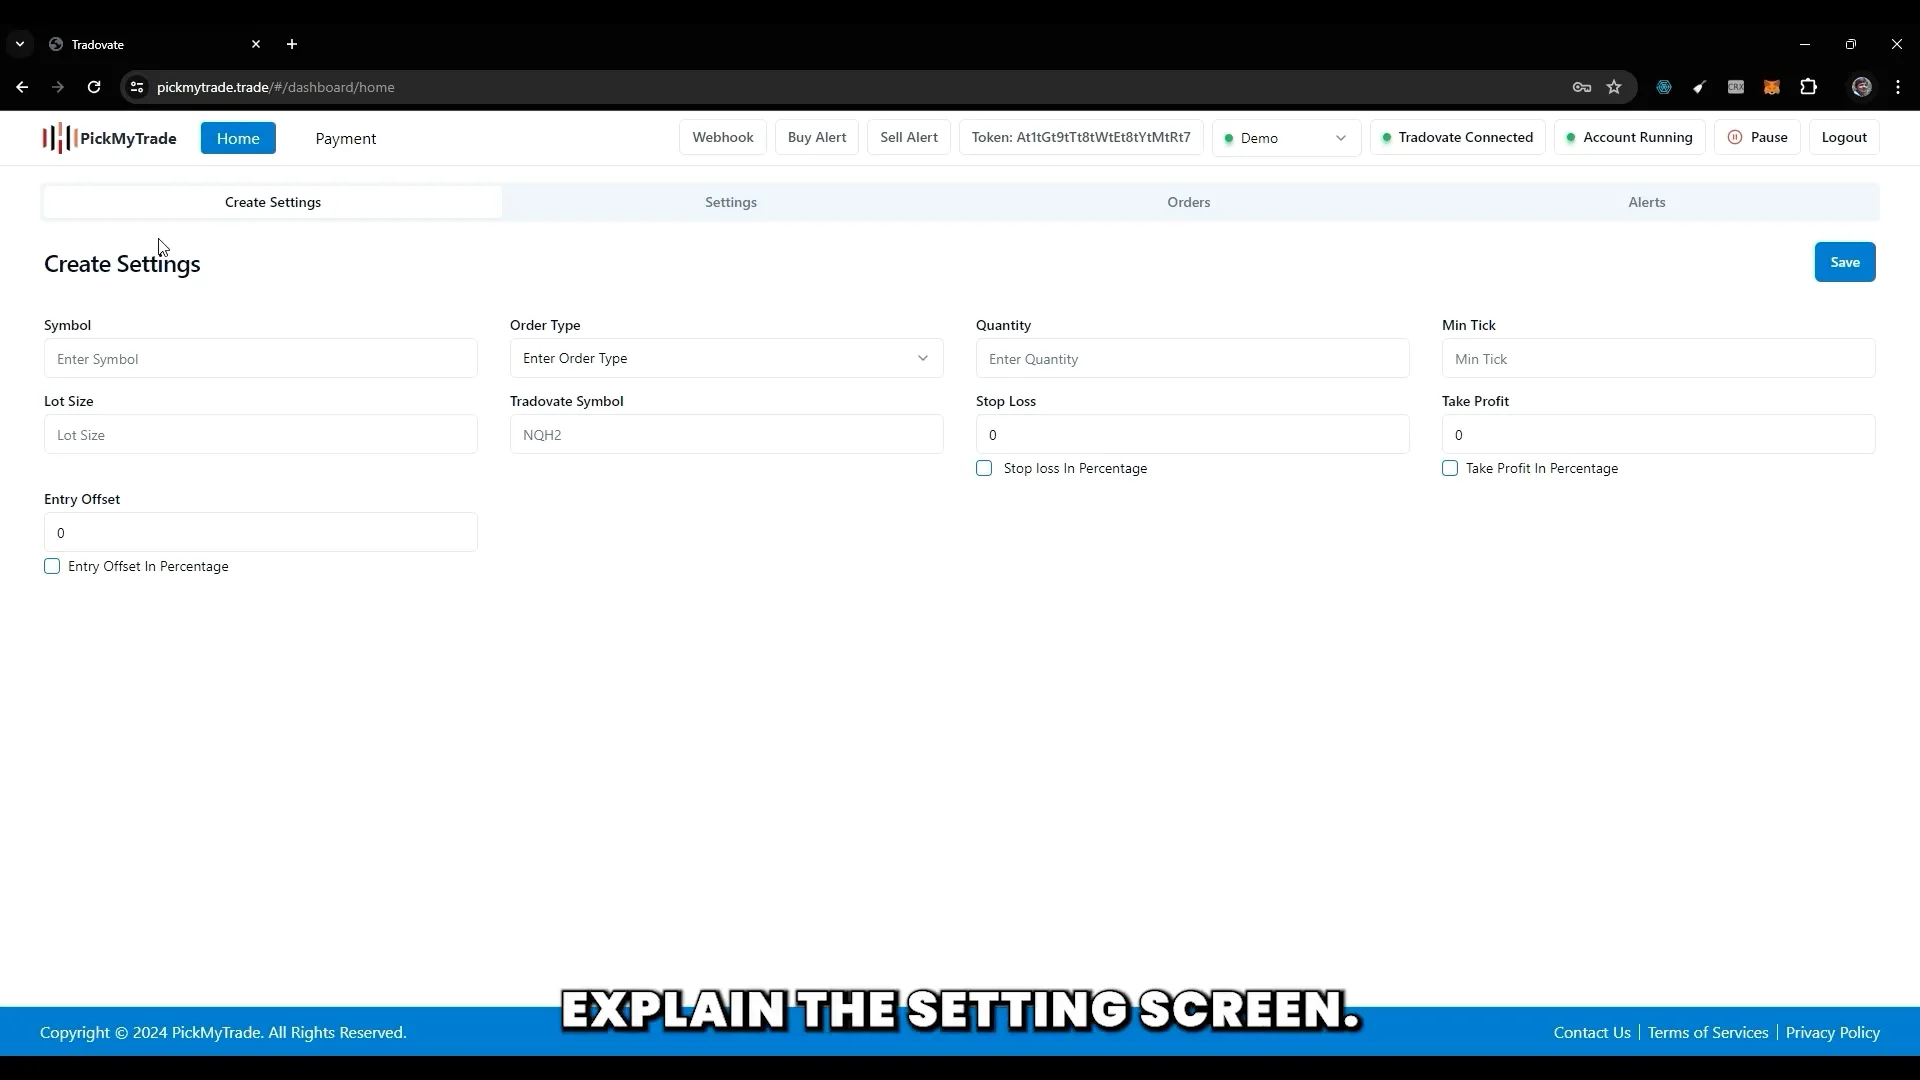Go forward in browser history
Viewport: 1920px width, 1080px height.
(x=58, y=87)
